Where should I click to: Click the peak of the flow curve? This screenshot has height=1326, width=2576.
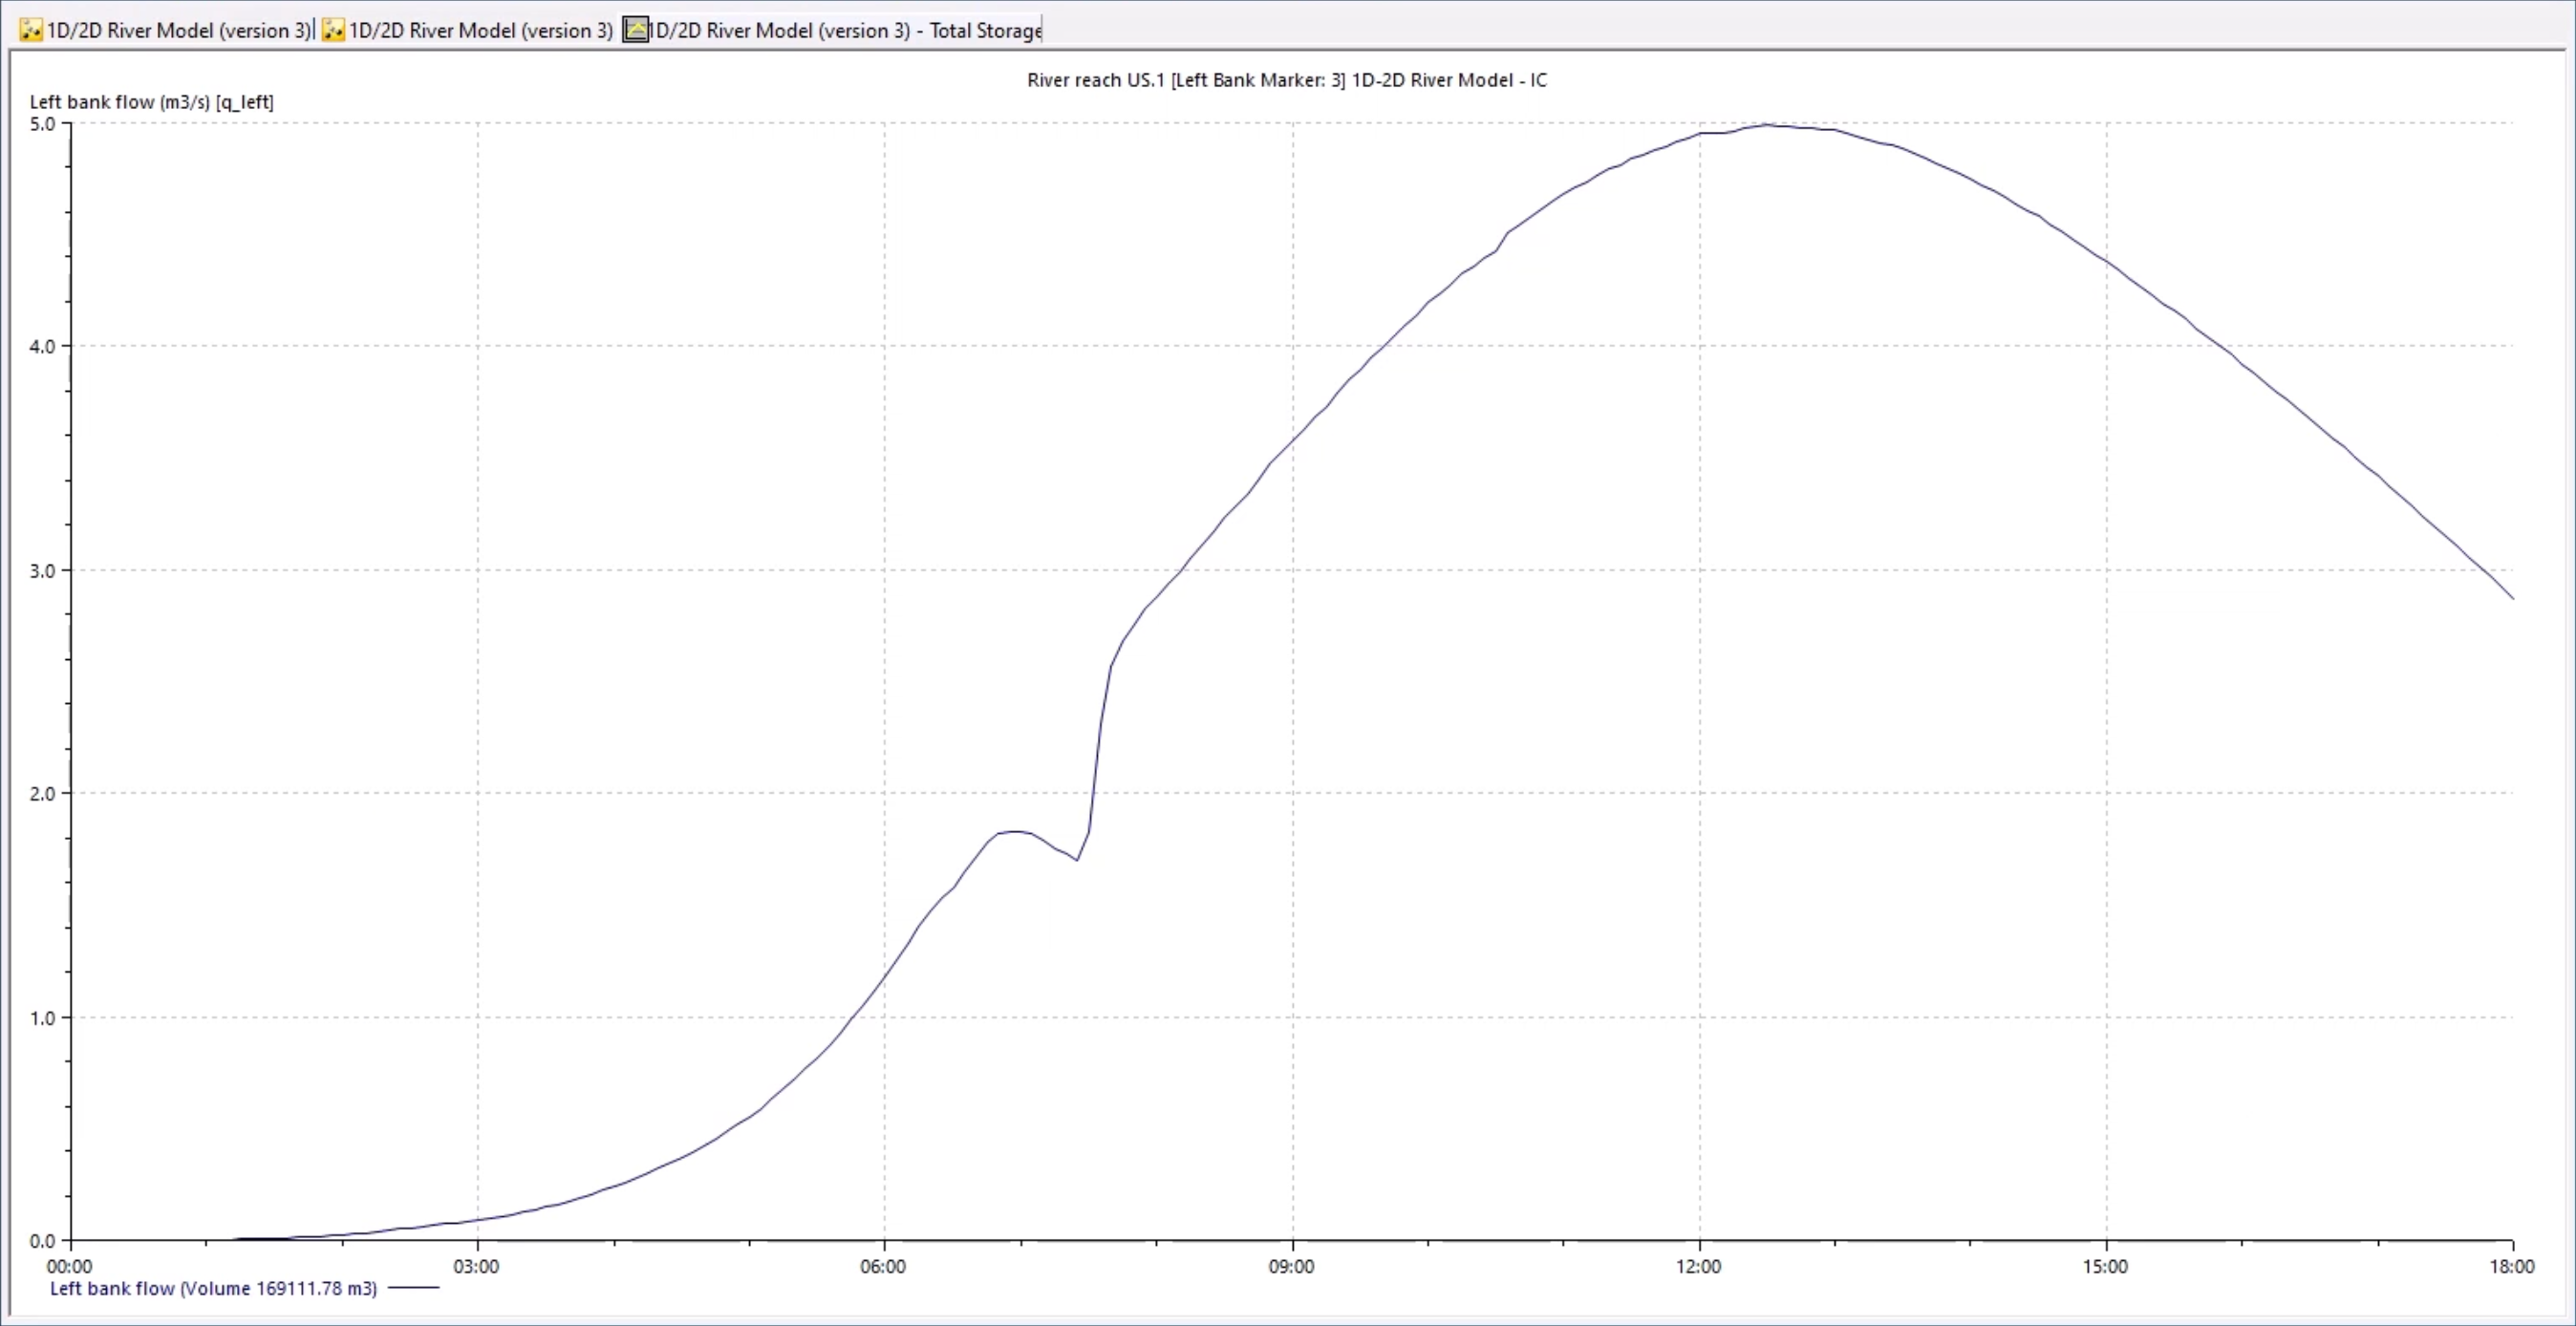click(x=1767, y=125)
